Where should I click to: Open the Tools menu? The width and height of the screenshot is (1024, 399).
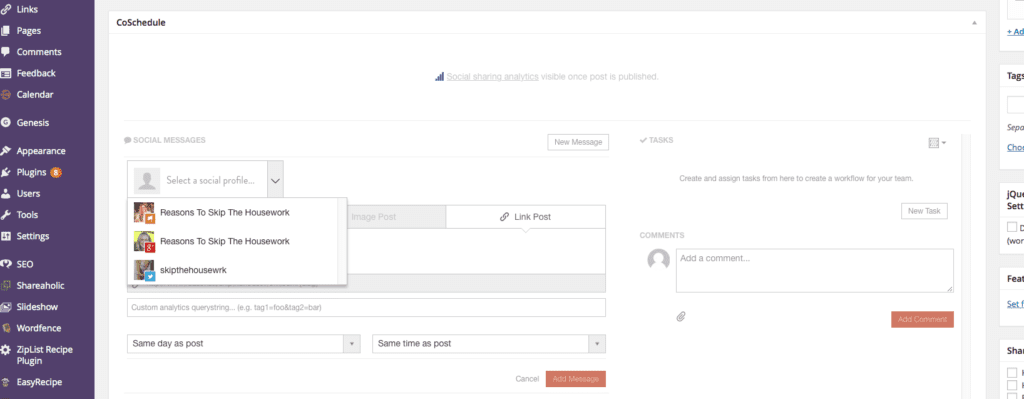coord(27,215)
